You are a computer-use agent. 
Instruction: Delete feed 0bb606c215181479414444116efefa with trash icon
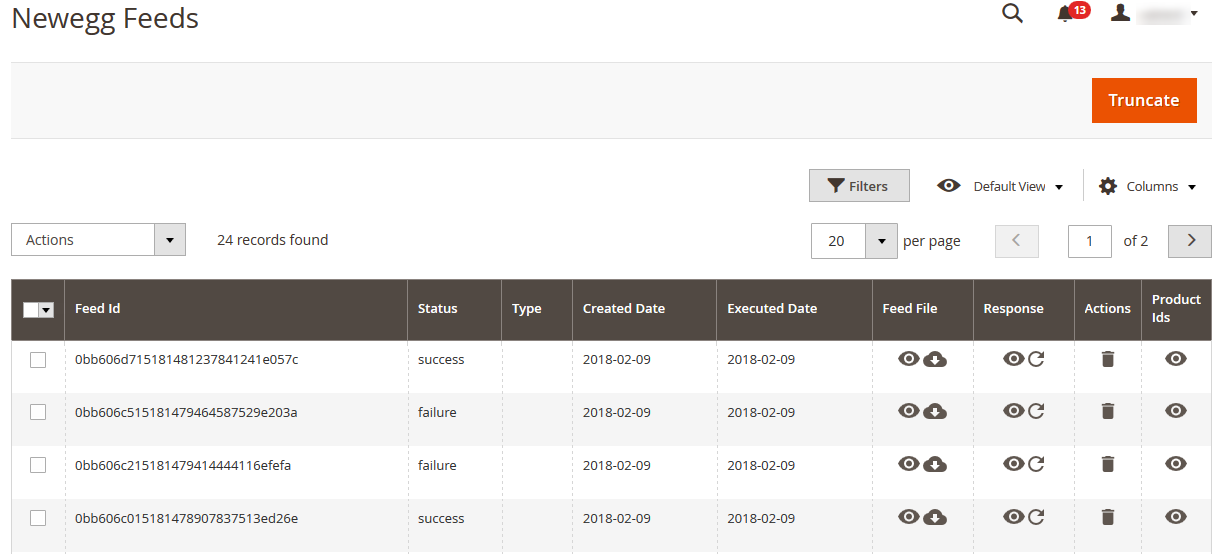1108,463
